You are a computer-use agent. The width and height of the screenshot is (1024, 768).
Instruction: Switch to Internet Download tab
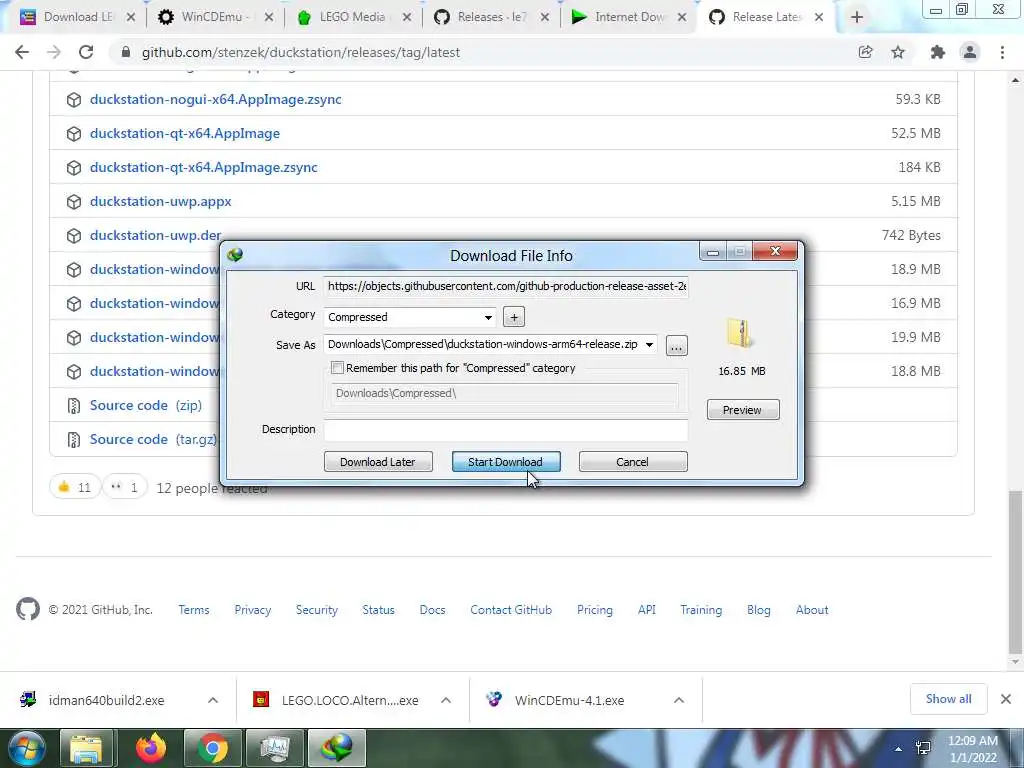click(628, 17)
